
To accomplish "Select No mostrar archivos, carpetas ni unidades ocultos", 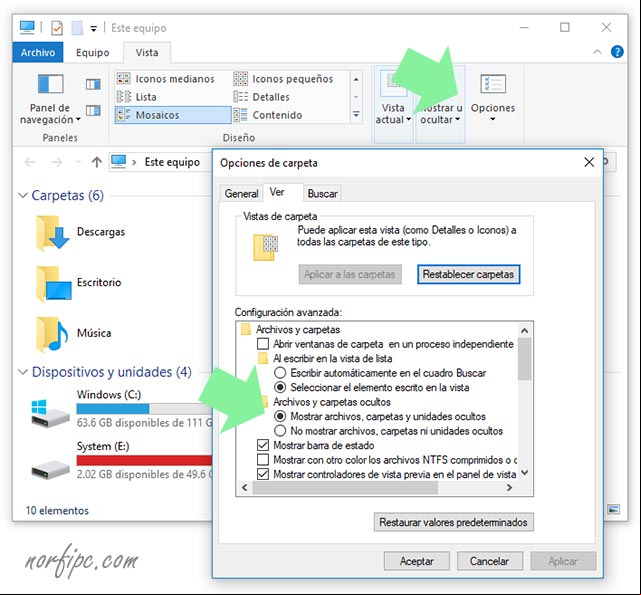I will 280,431.
